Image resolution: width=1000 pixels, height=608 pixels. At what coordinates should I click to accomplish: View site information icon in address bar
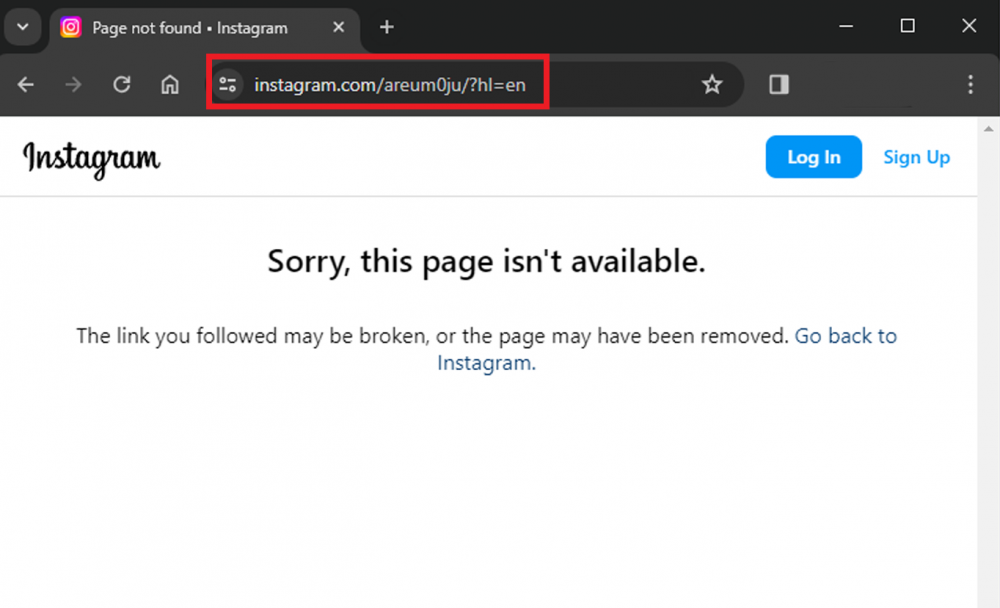coord(228,84)
